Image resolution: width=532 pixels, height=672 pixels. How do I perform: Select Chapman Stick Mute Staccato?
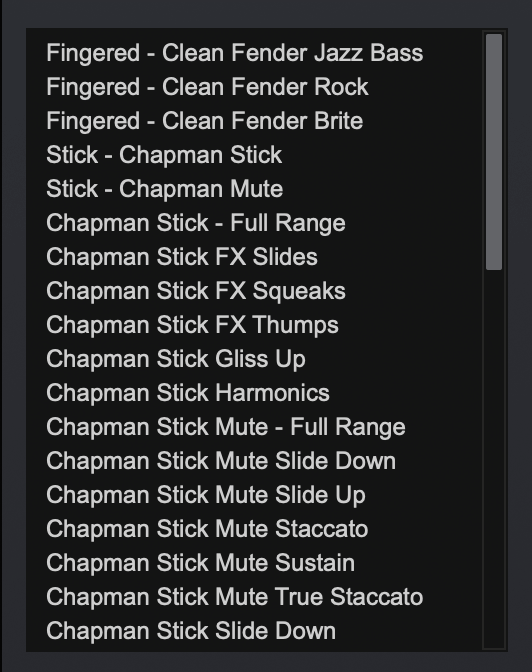click(207, 528)
